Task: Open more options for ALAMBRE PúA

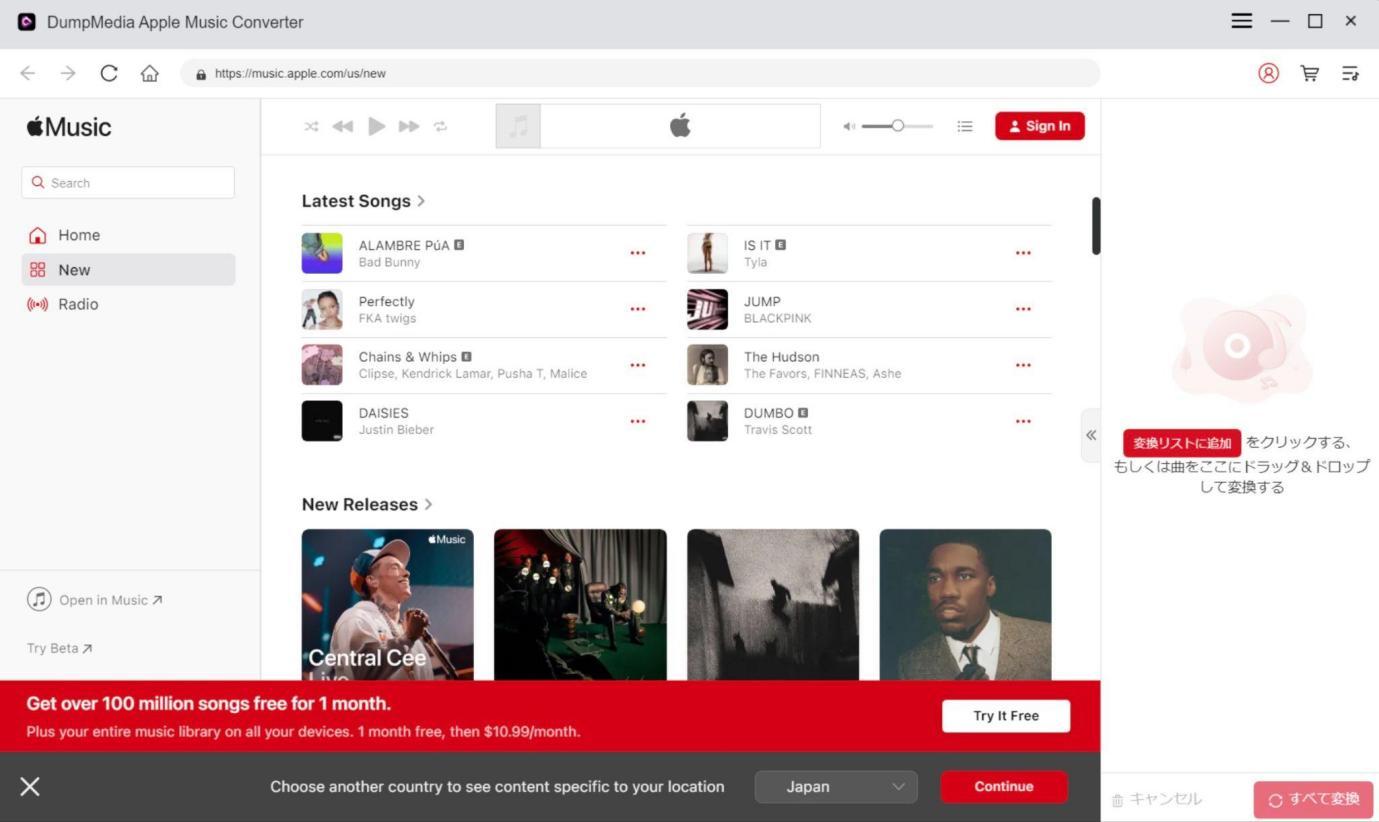Action: pyautogui.click(x=638, y=253)
